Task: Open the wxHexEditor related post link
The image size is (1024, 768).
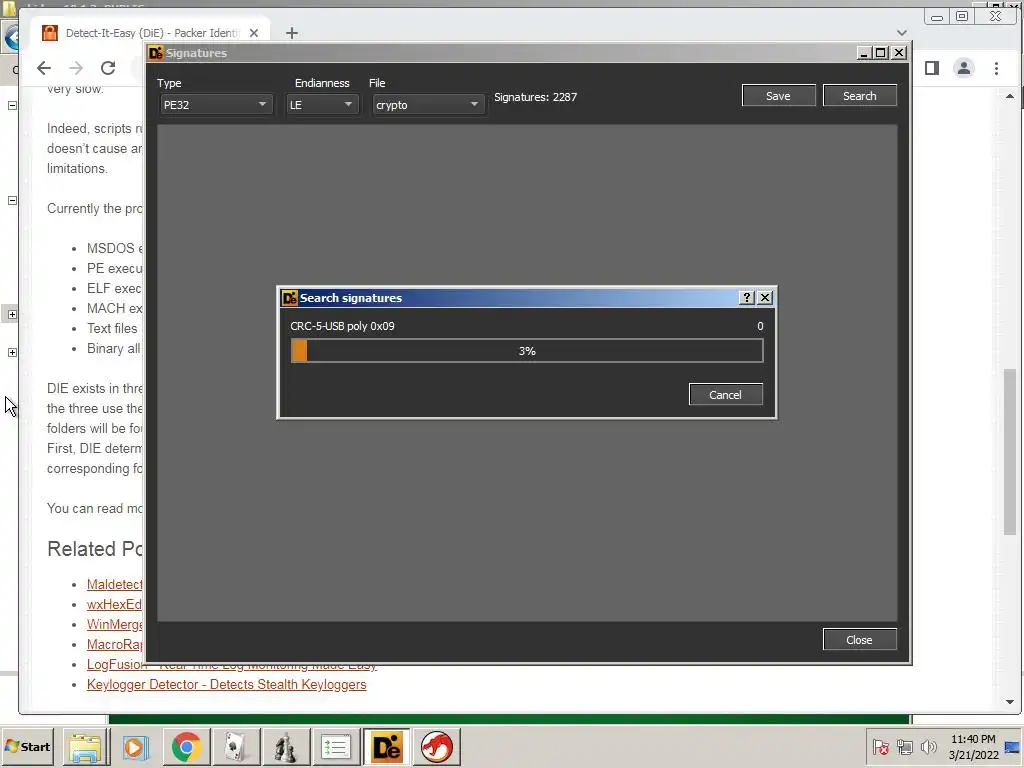Action: (115, 605)
